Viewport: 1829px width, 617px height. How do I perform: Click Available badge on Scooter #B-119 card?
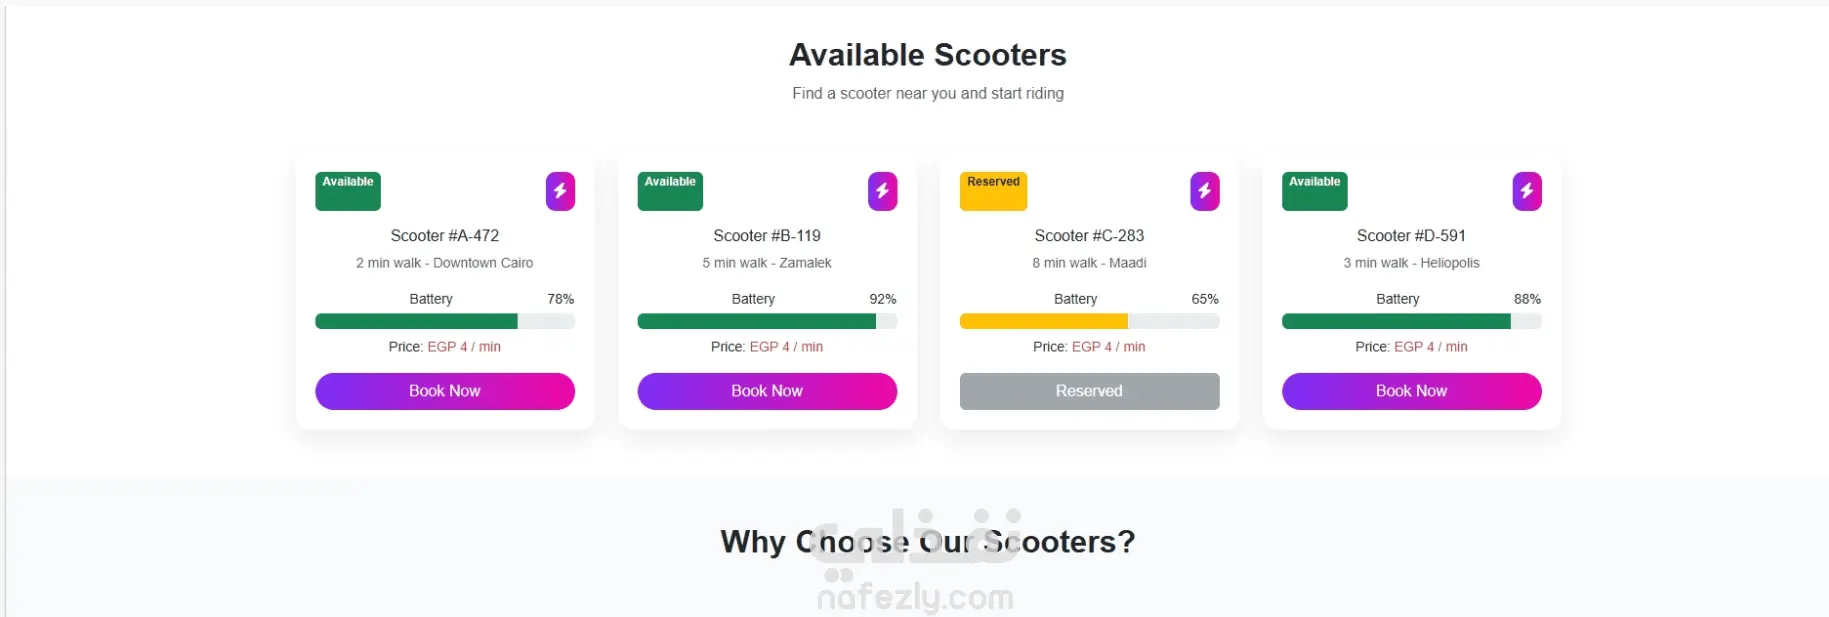(670, 191)
